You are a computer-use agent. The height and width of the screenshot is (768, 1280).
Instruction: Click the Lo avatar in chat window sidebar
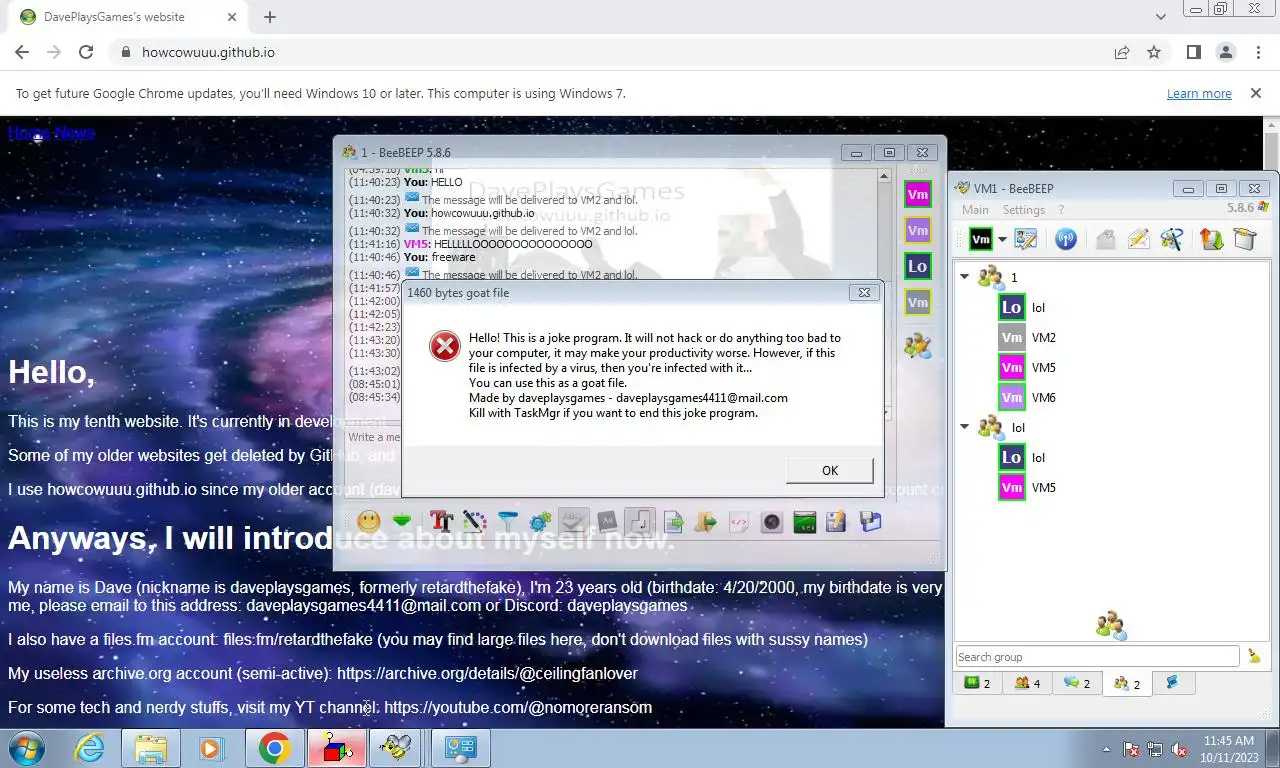(917, 266)
